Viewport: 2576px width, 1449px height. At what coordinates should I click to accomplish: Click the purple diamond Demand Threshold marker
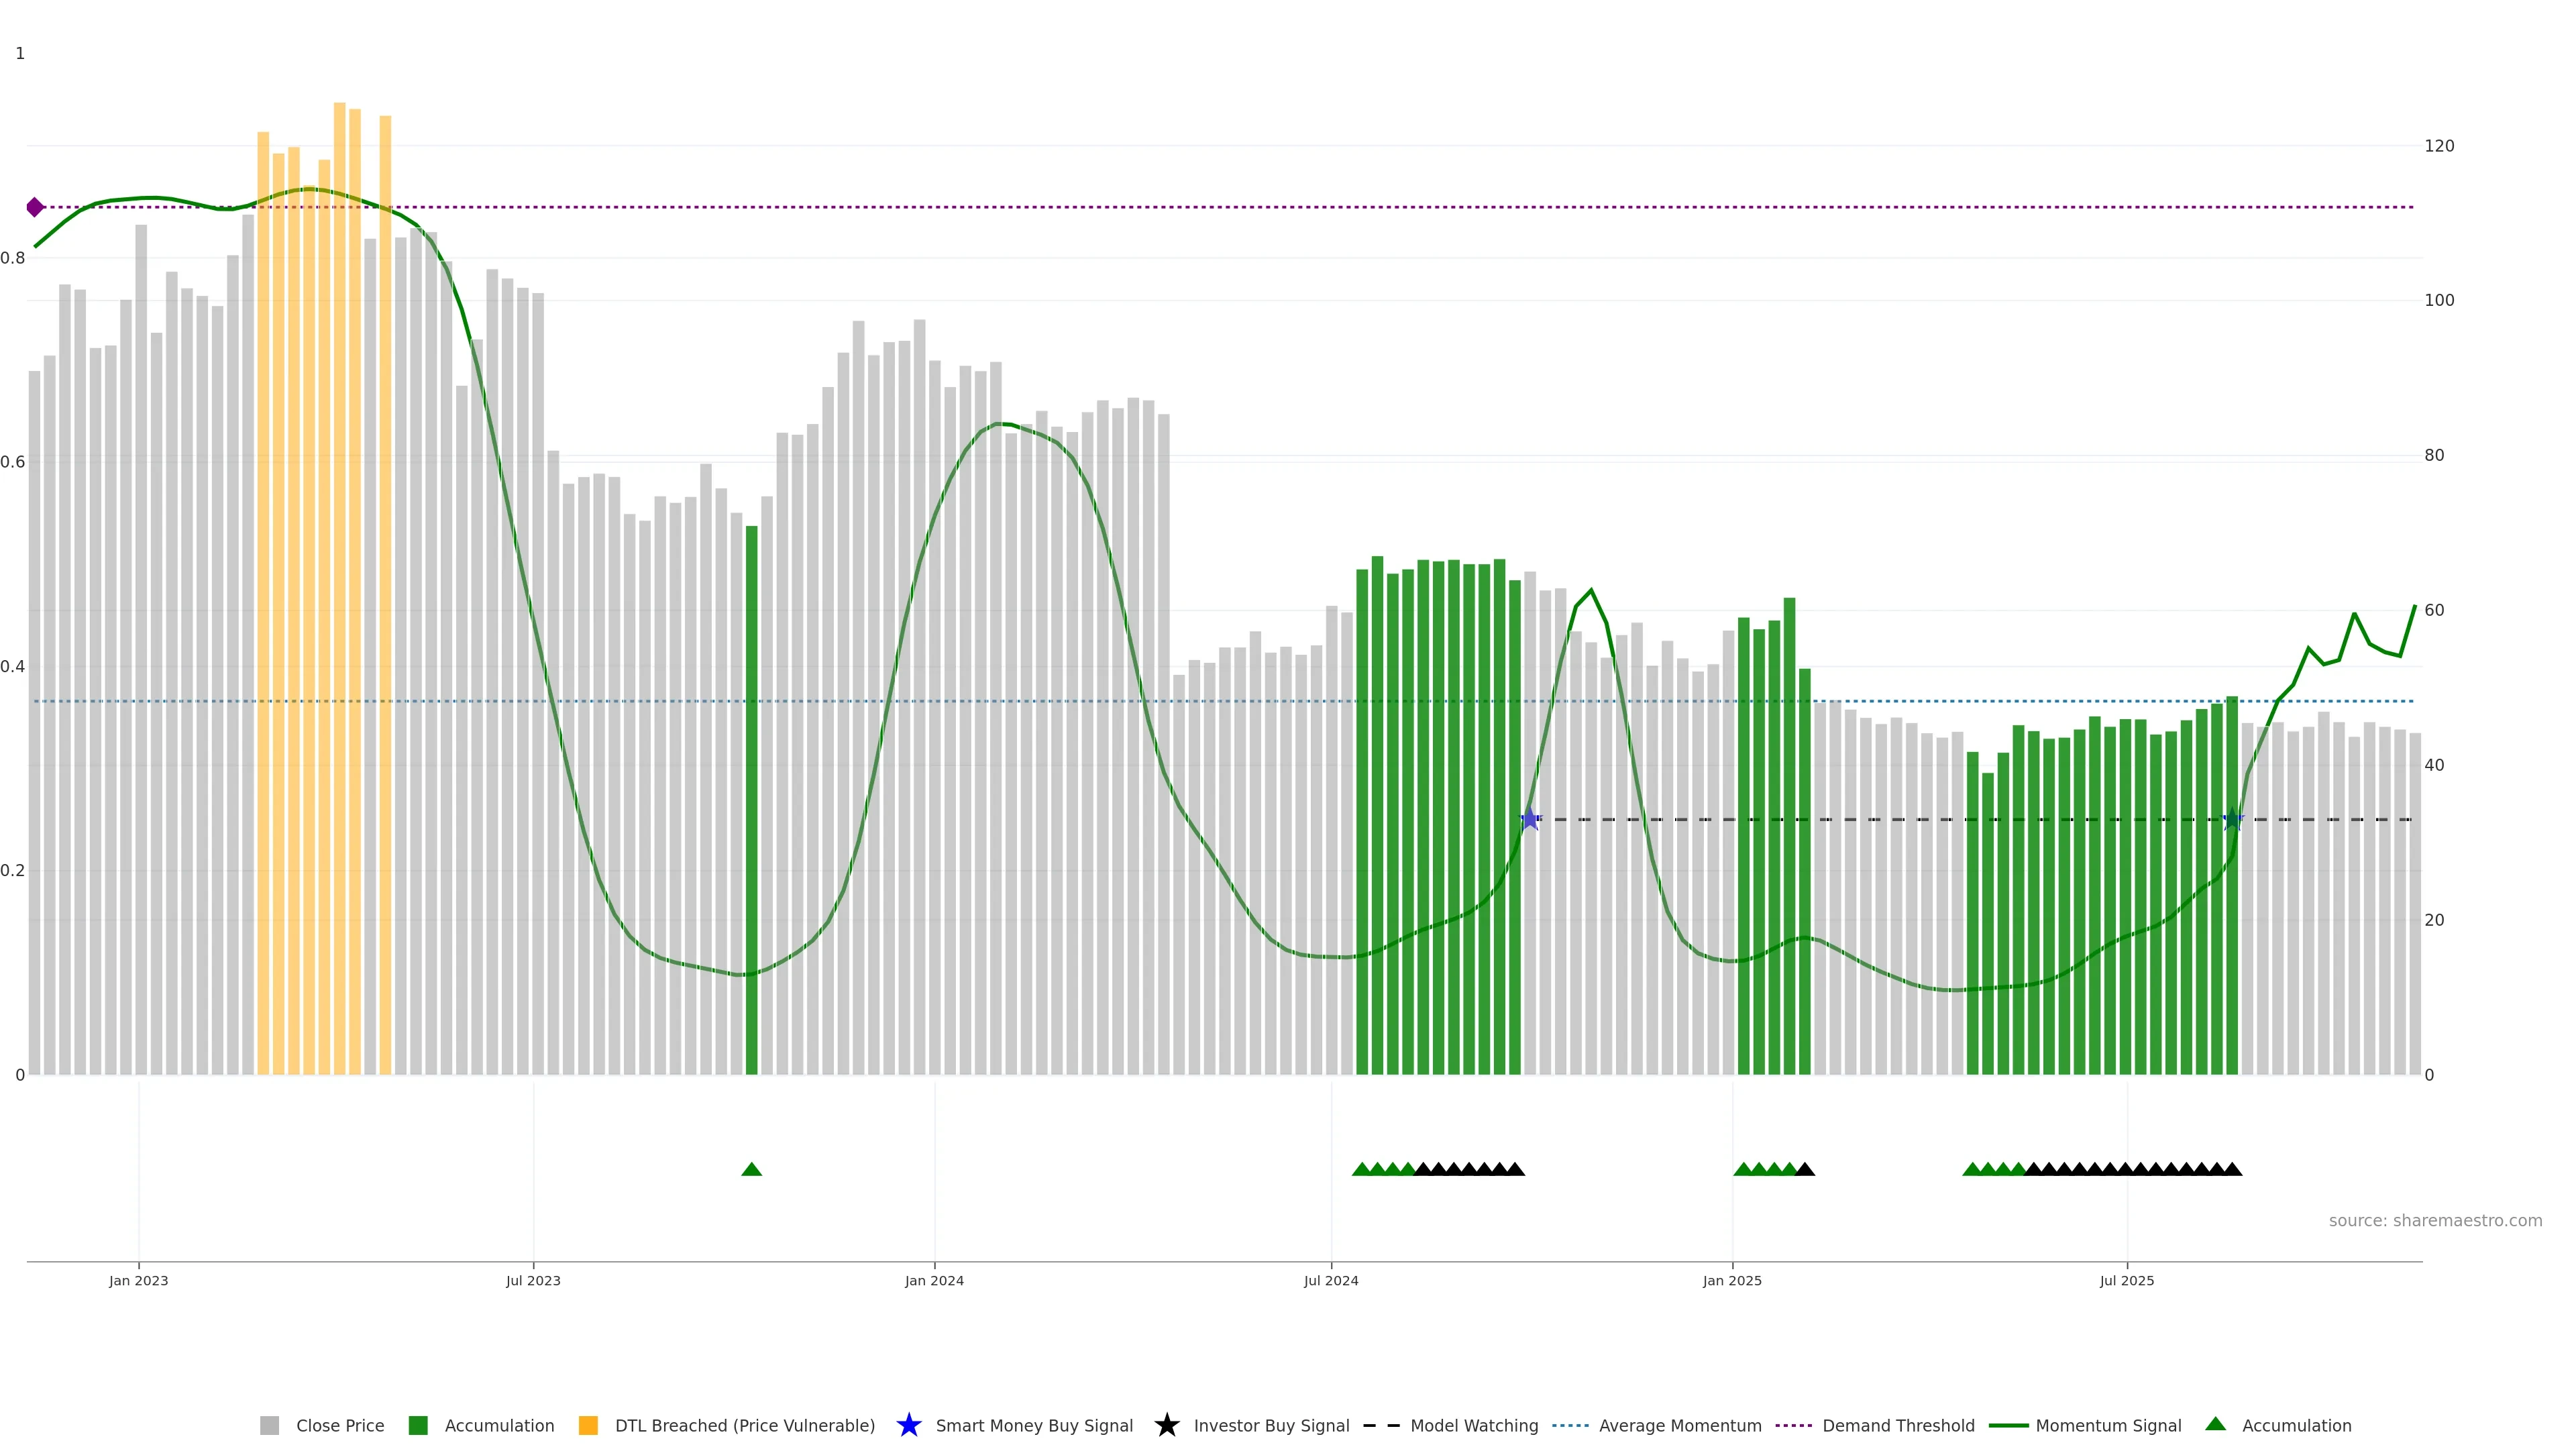[35, 207]
